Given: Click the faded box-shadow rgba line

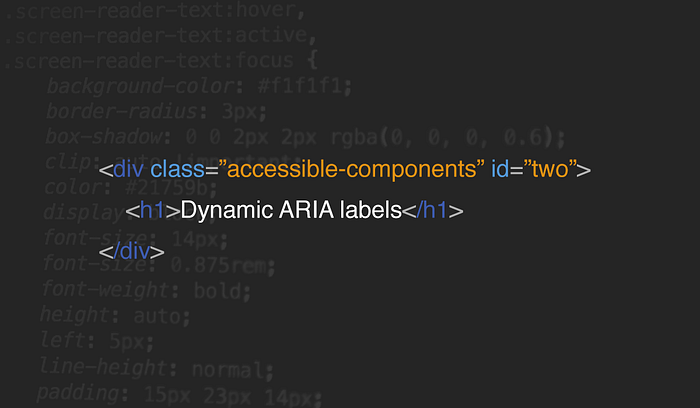Looking at the screenshot, I should coord(305,137).
